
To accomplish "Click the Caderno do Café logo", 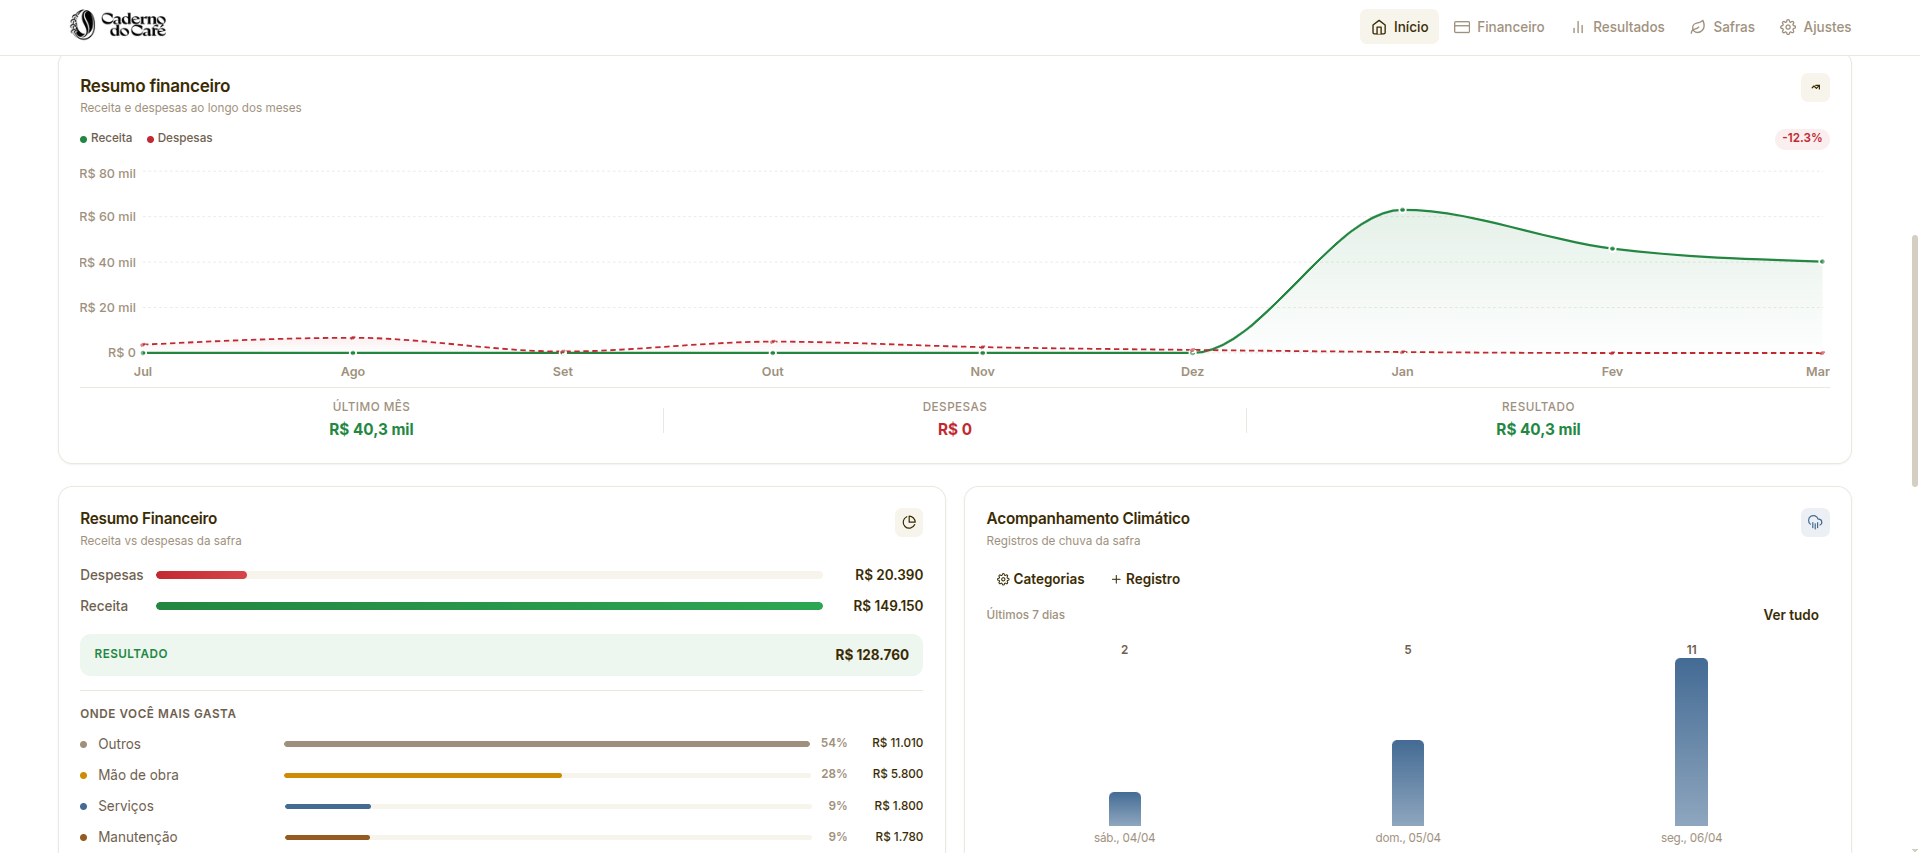I will 118,25.
